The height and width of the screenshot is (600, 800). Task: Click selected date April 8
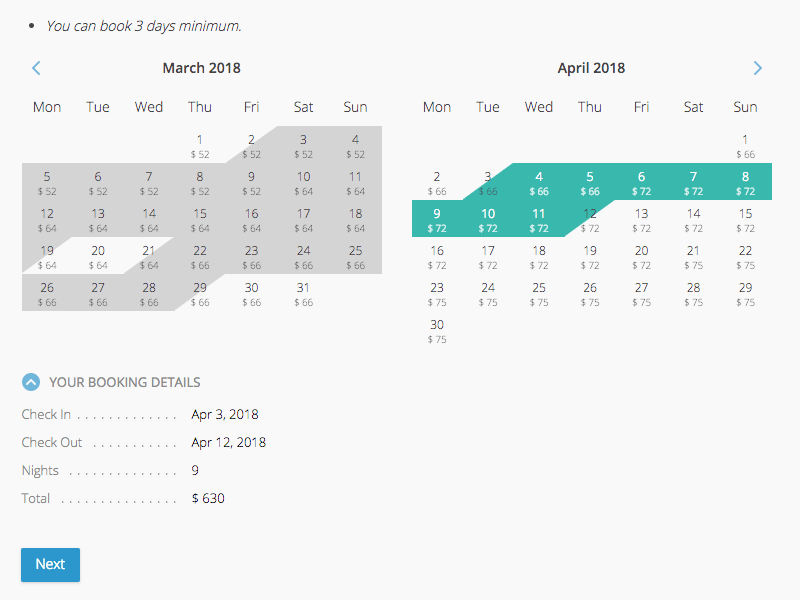click(x=745, y=182)
